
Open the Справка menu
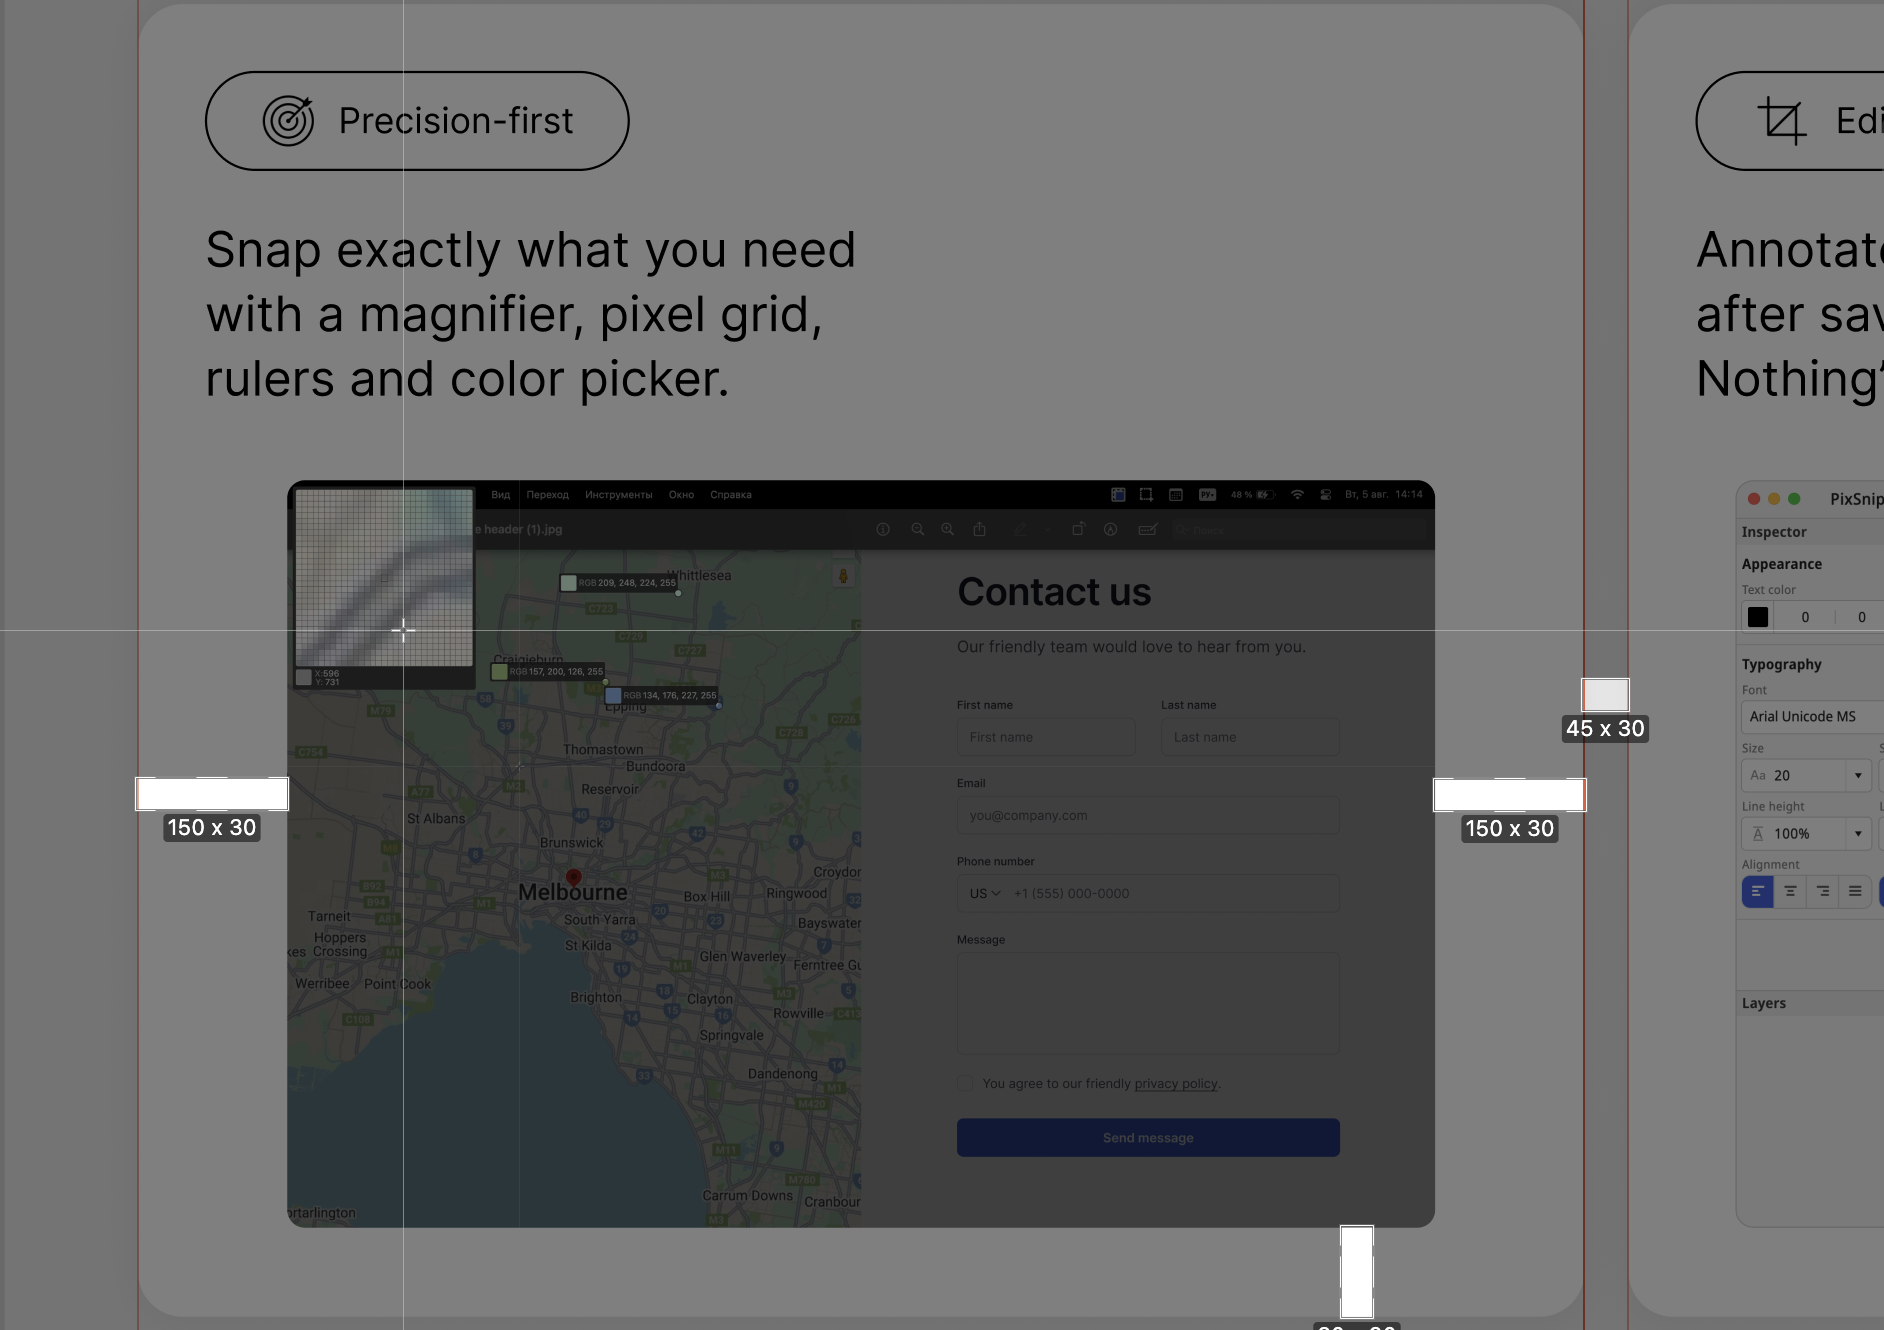(x=730, y=495)
